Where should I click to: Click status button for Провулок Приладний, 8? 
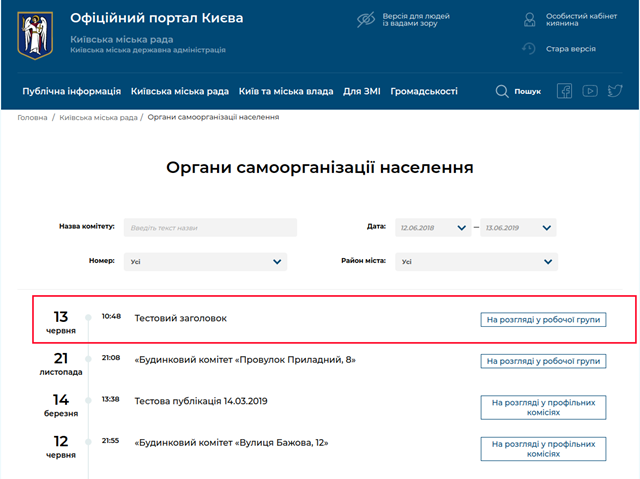click(544, 361)
